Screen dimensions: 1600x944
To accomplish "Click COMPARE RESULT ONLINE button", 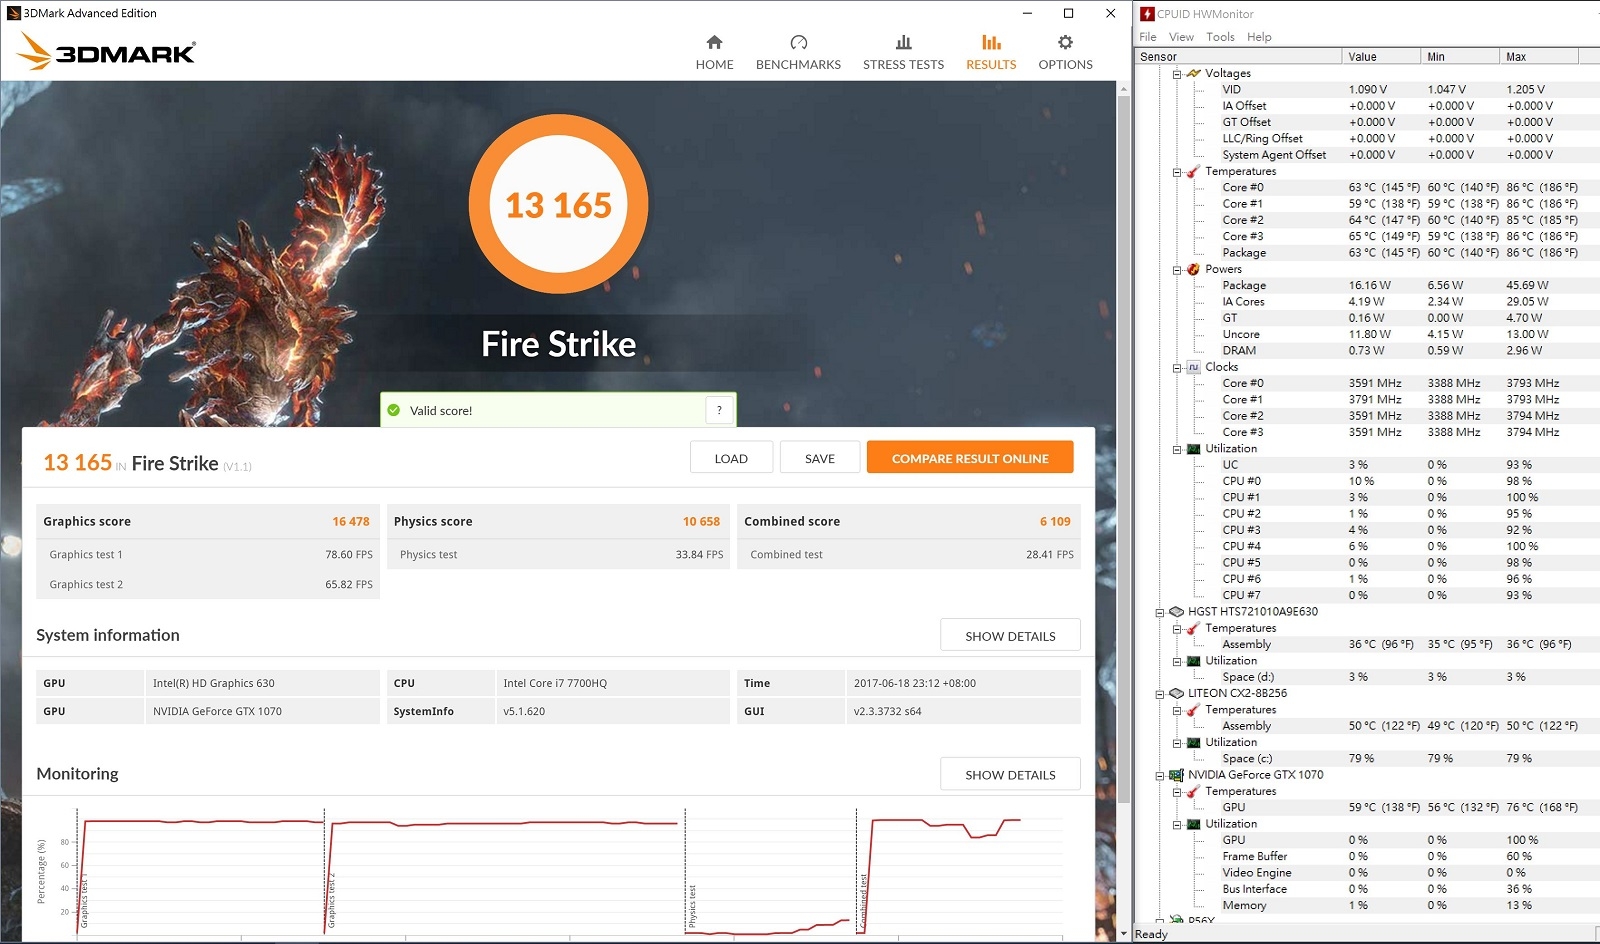I will pos(970,458).
